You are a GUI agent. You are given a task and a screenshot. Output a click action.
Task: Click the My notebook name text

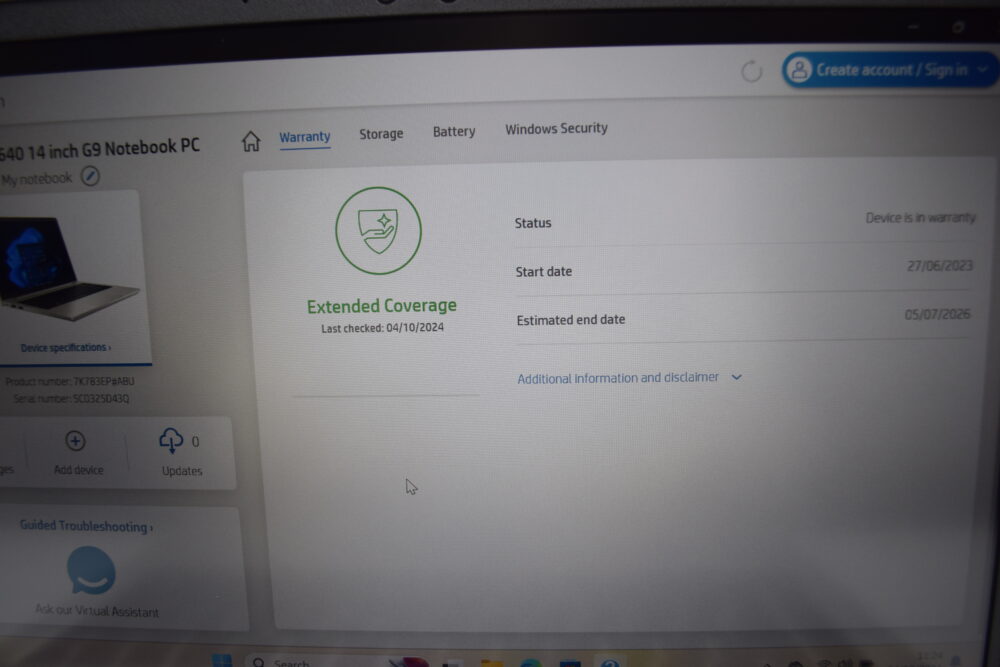pos(36,179)
